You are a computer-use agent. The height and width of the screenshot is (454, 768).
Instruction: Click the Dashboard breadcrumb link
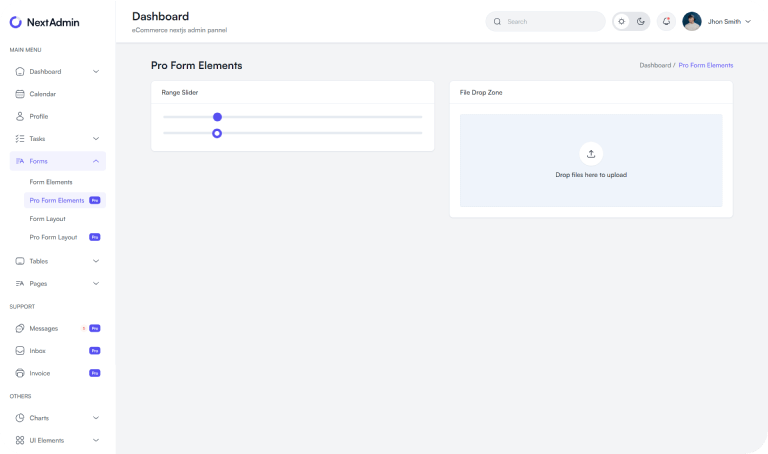pyautogui.click(x=655, y=65)
